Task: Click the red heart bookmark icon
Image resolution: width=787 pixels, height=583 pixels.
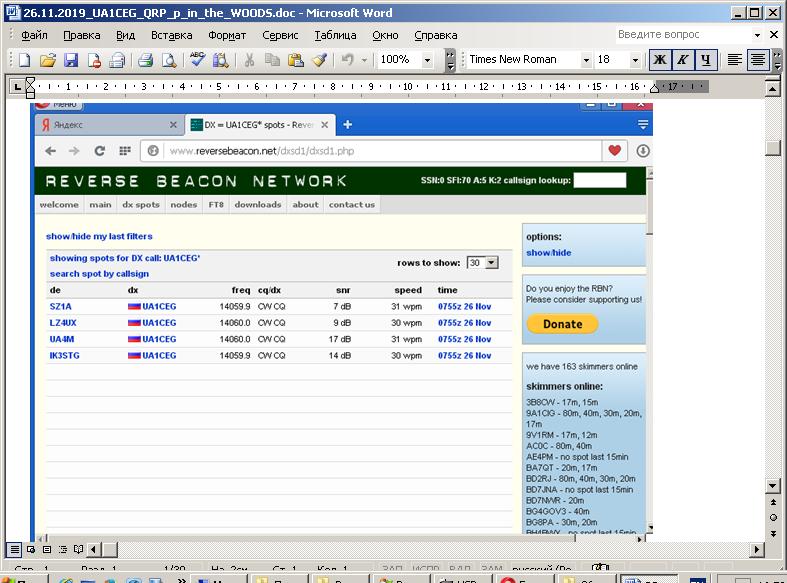Action: (x=614, y=151)
